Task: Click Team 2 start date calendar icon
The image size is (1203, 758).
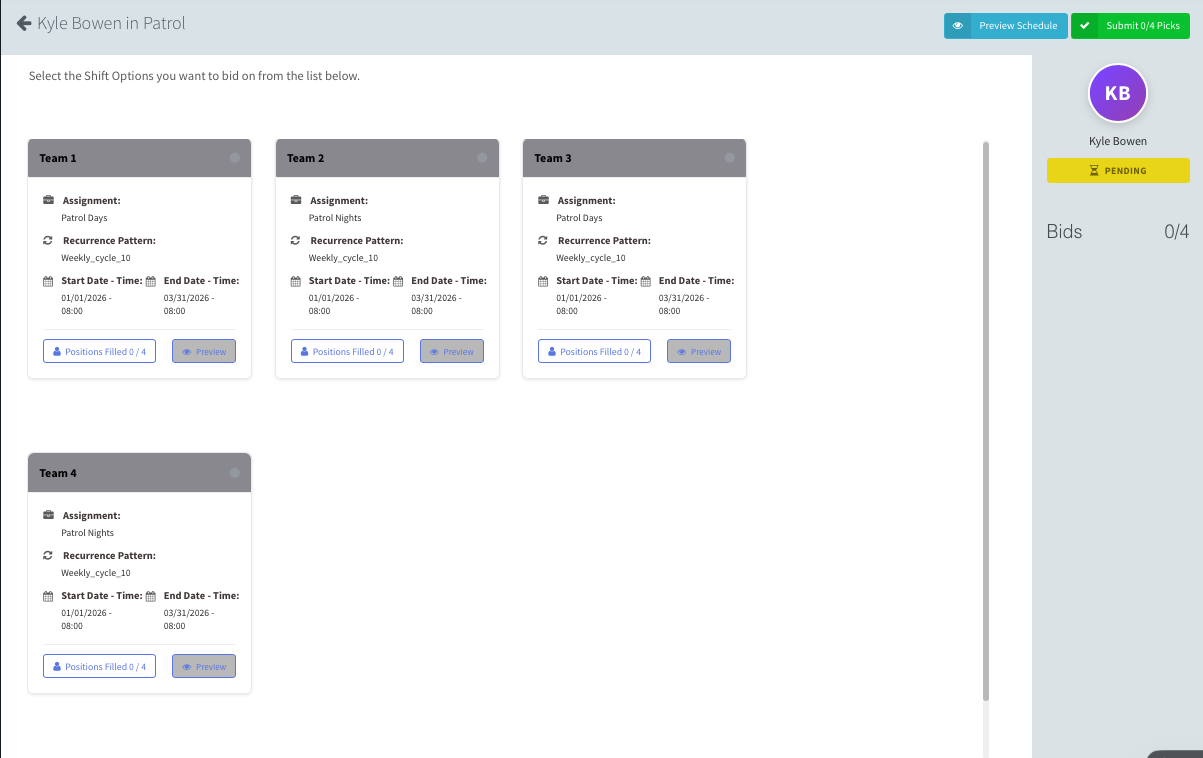Action: 296,281
